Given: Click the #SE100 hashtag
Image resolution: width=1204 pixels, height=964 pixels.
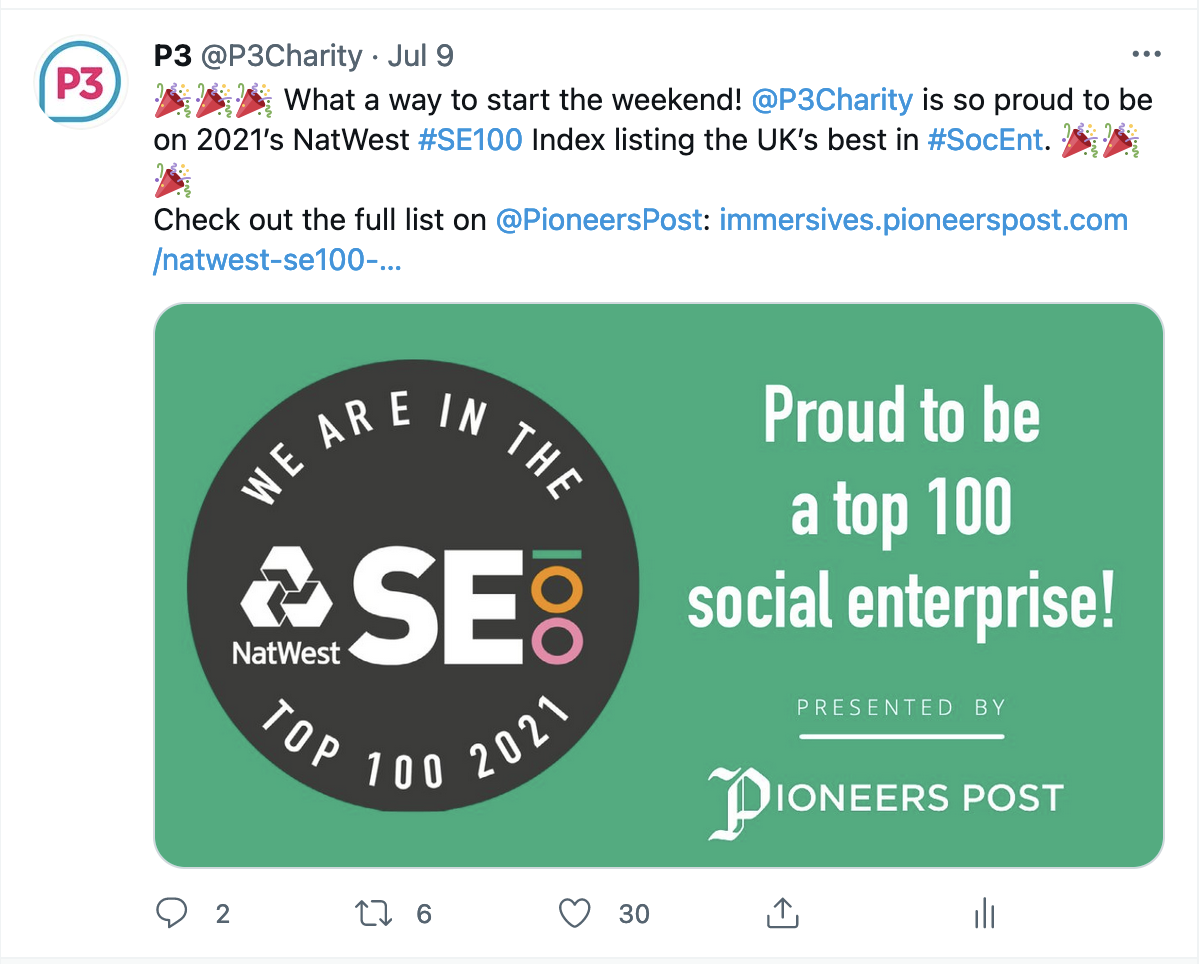Looking at the screenshot, I should tap(469, 139).
